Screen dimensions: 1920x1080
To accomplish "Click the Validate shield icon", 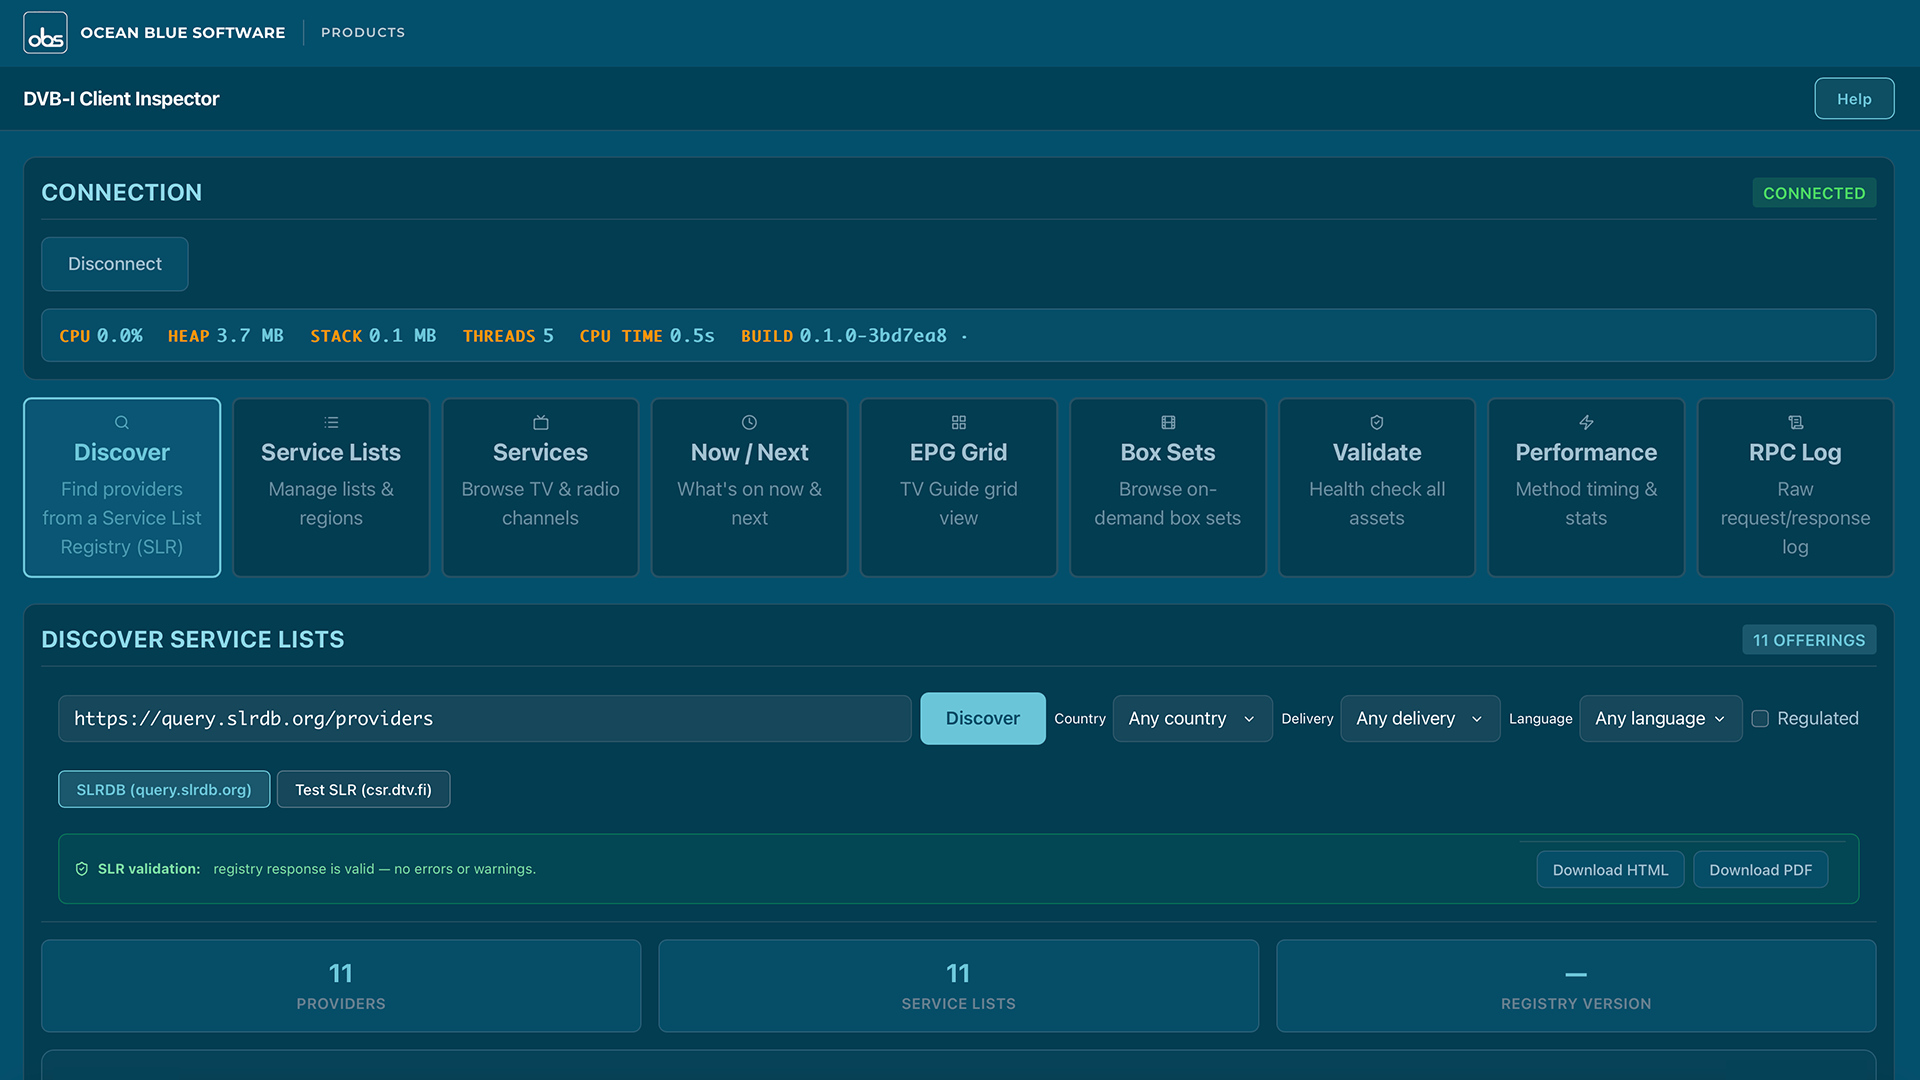I will (1377, 423).
